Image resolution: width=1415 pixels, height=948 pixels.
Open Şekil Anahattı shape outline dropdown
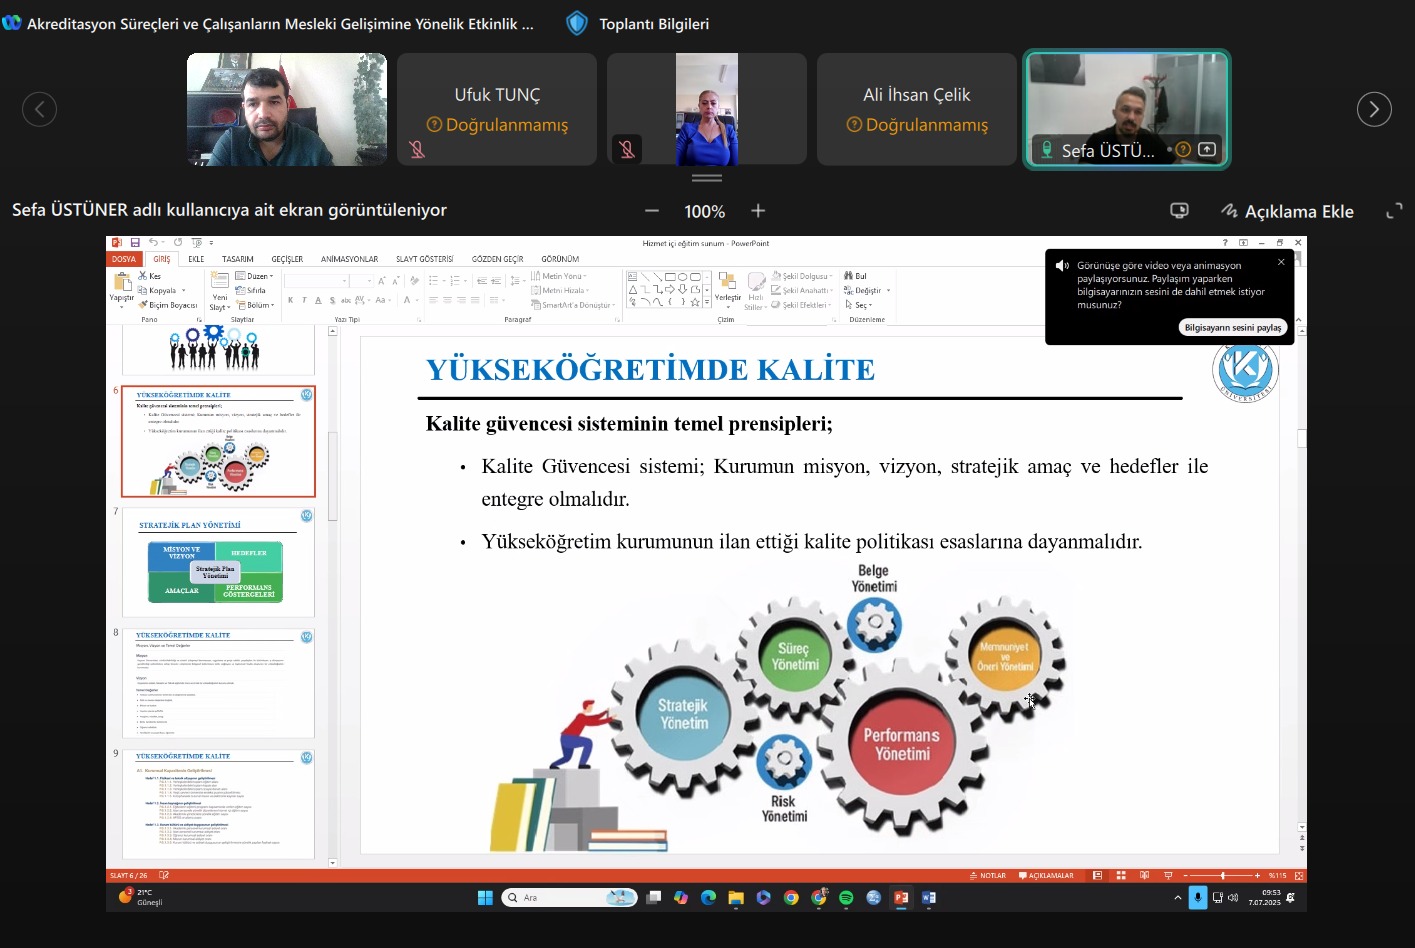pyautogui.click(x=802, y=290)
